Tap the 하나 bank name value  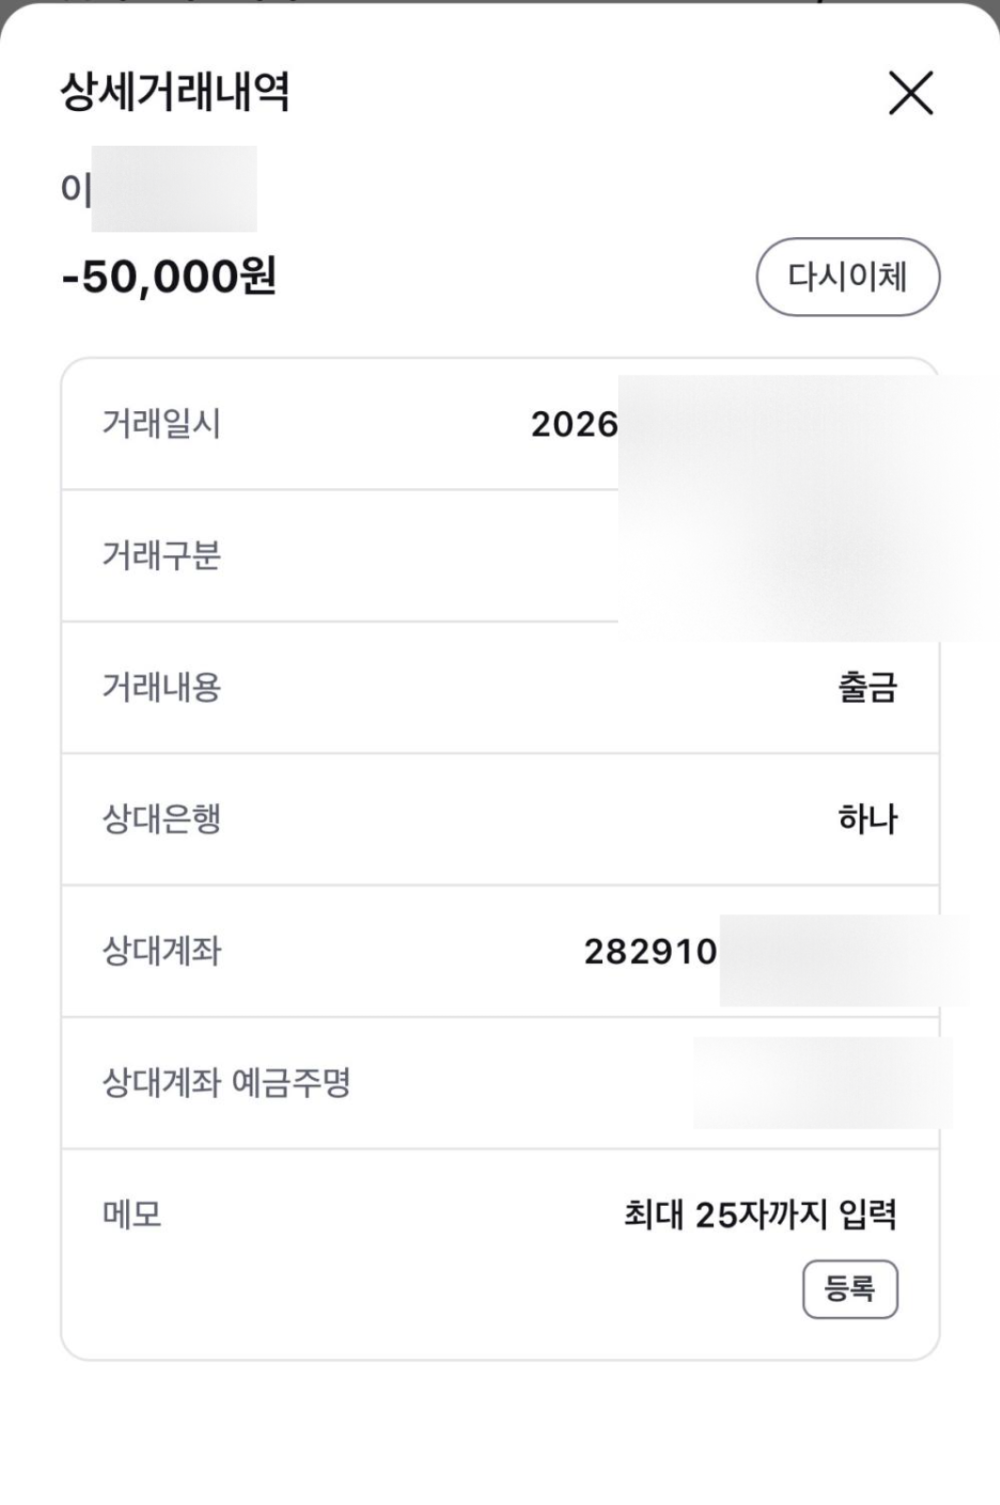tap(867, 820)
